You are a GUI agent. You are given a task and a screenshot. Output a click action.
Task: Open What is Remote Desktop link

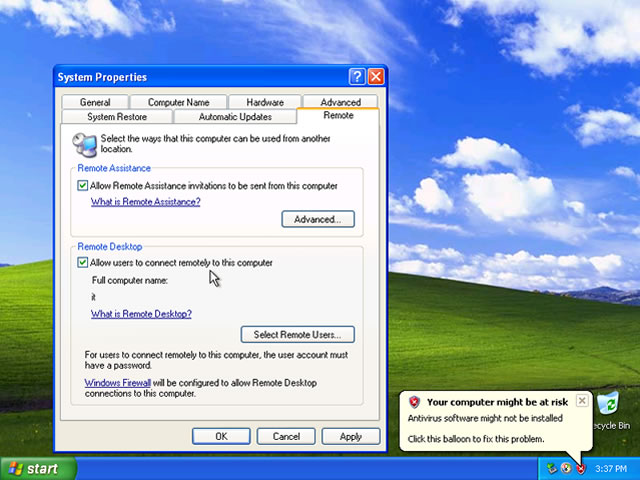(x=141, y=314)
